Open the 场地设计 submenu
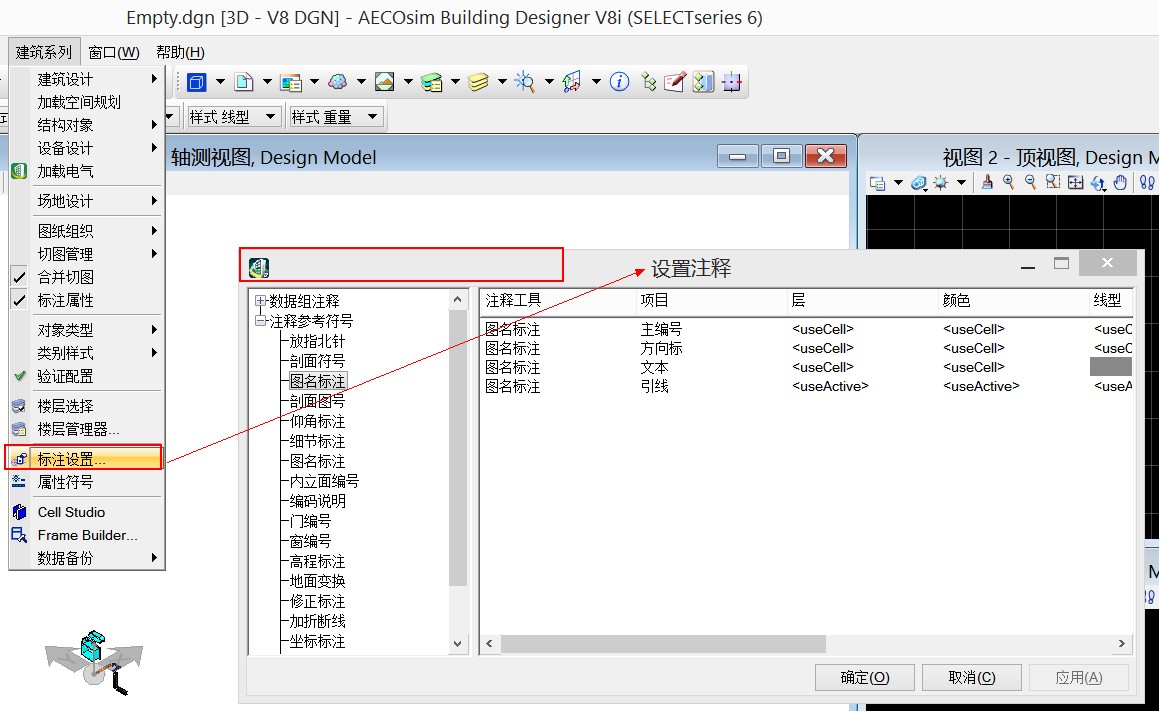The image size is (1159, 711). coord(84,201)
